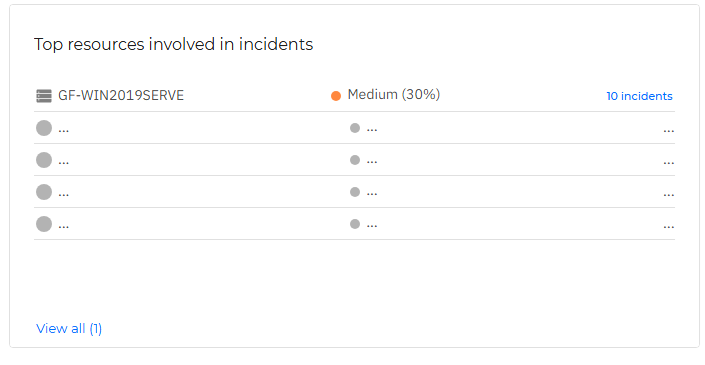This screenshot has height=365, width=705.
Task: Select the large gray circle in second placeholder row
Action: click(44, 160)
